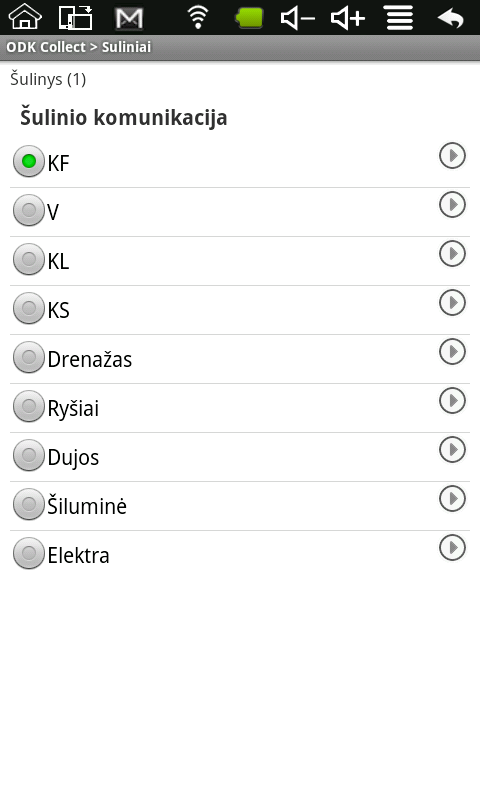This screenshot has width=480, height=800.
Task: Tap the Wi-Fi signal icon
Action: pos(198,17)
